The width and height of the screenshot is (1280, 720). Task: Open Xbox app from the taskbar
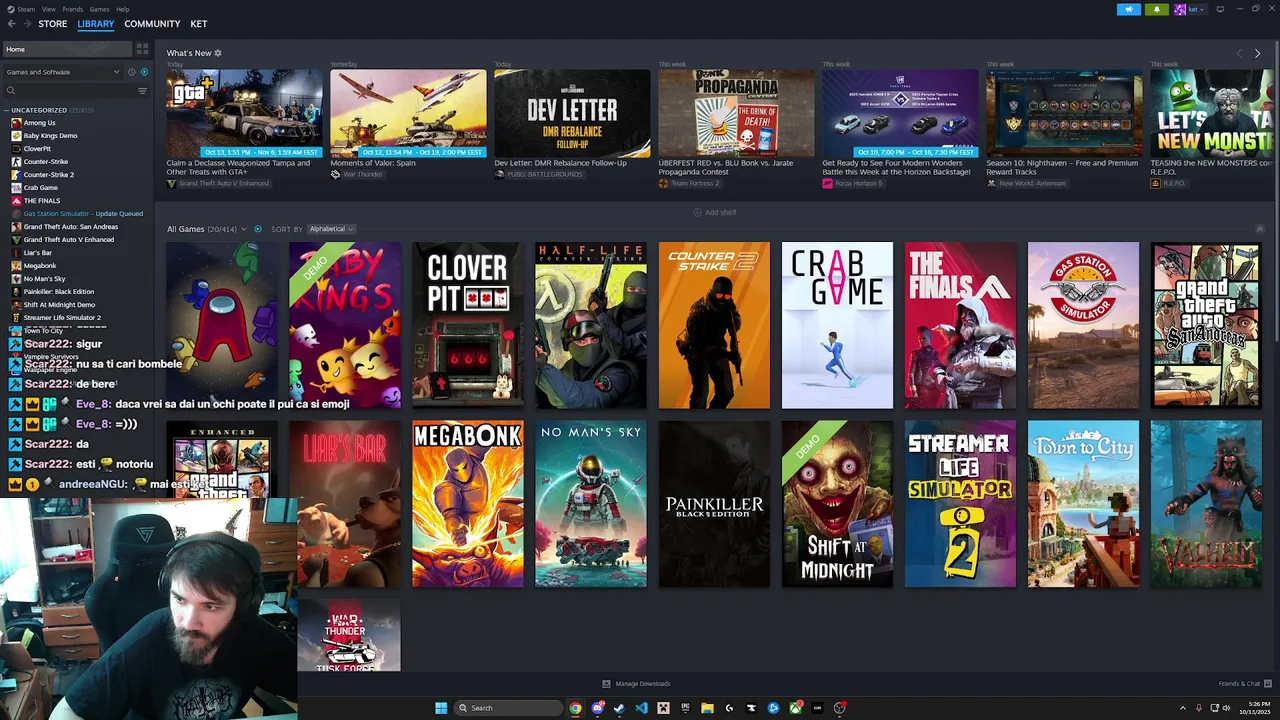795,708
